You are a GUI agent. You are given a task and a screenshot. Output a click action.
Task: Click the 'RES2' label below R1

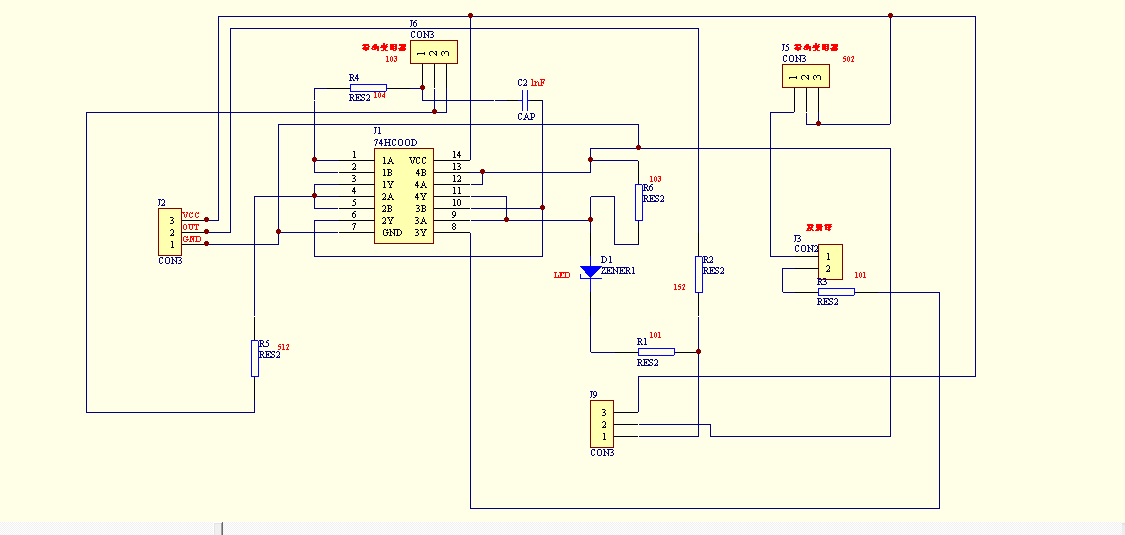(648, 363)
